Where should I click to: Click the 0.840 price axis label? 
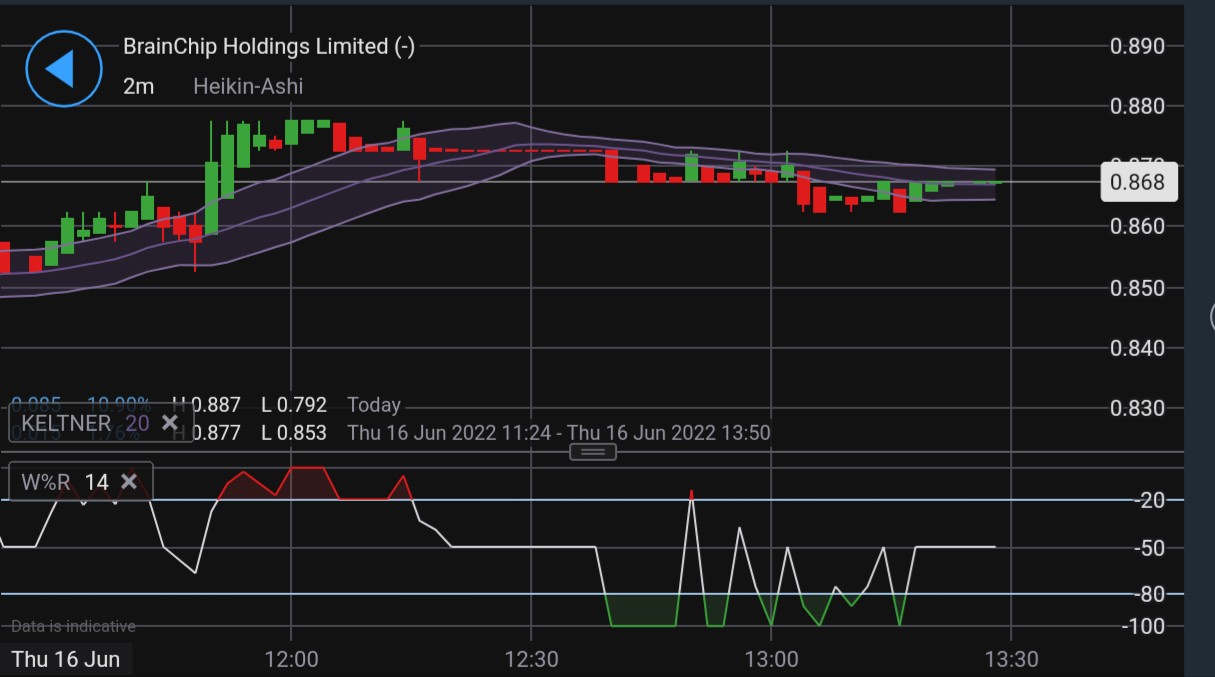1138,348
